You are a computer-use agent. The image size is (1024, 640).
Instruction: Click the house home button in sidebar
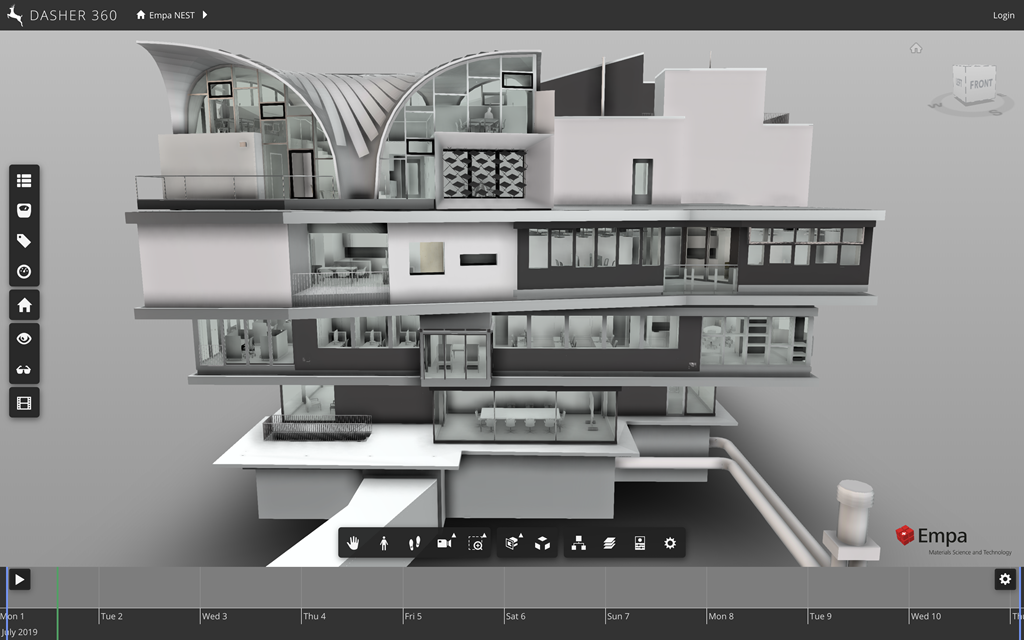(24, 305)
